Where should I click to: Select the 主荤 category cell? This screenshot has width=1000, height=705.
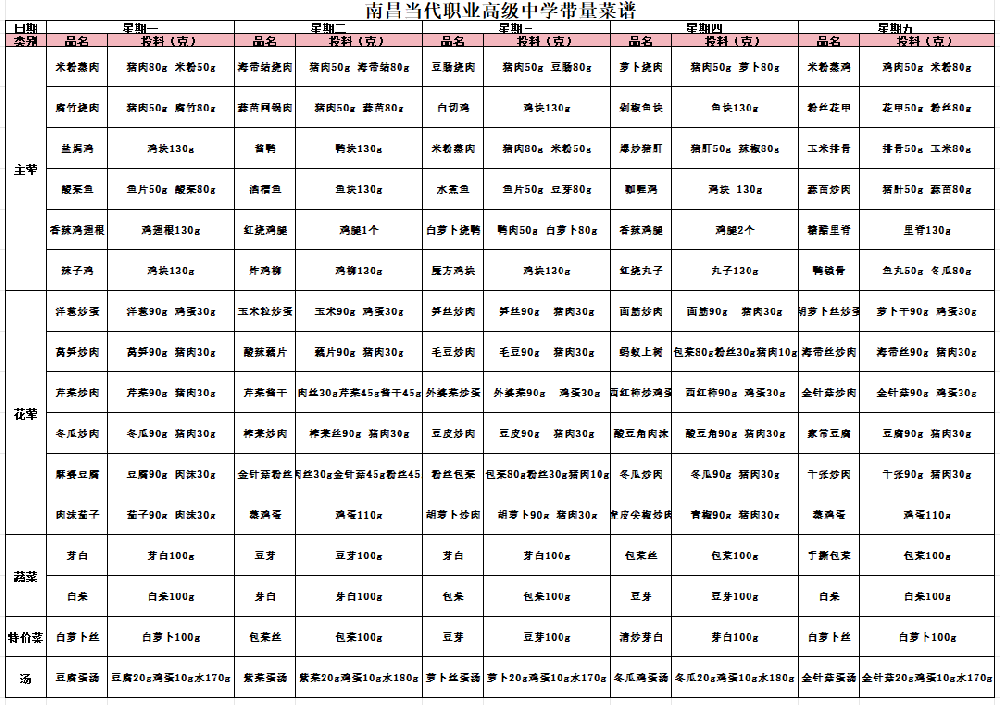point(25,169)
